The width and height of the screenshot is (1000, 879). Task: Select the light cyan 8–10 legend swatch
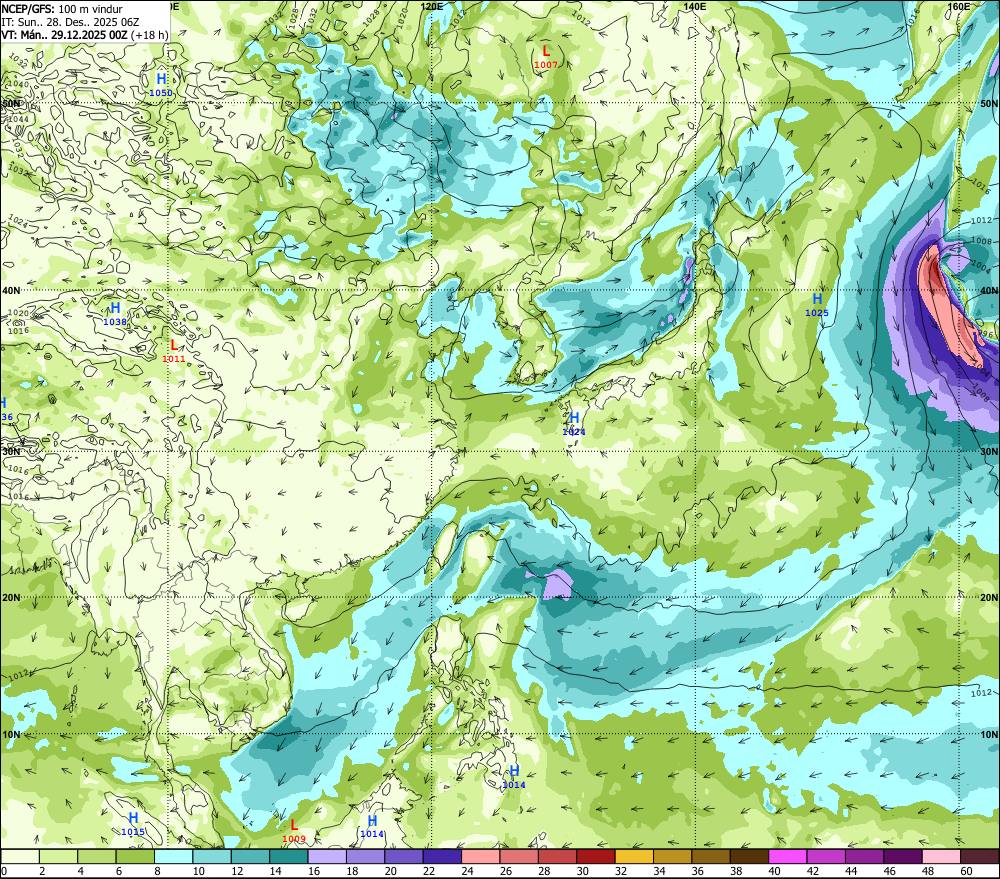tap(173, 857)
